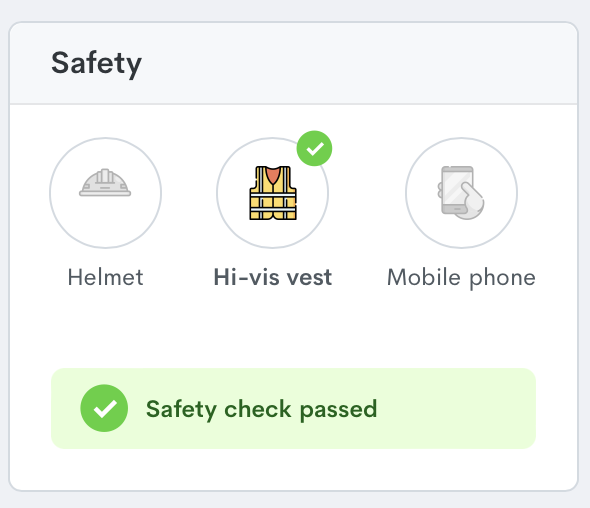Select the Helmet hard hat icon
Viewport: 590px width, 508px height.
click(105, 182)
